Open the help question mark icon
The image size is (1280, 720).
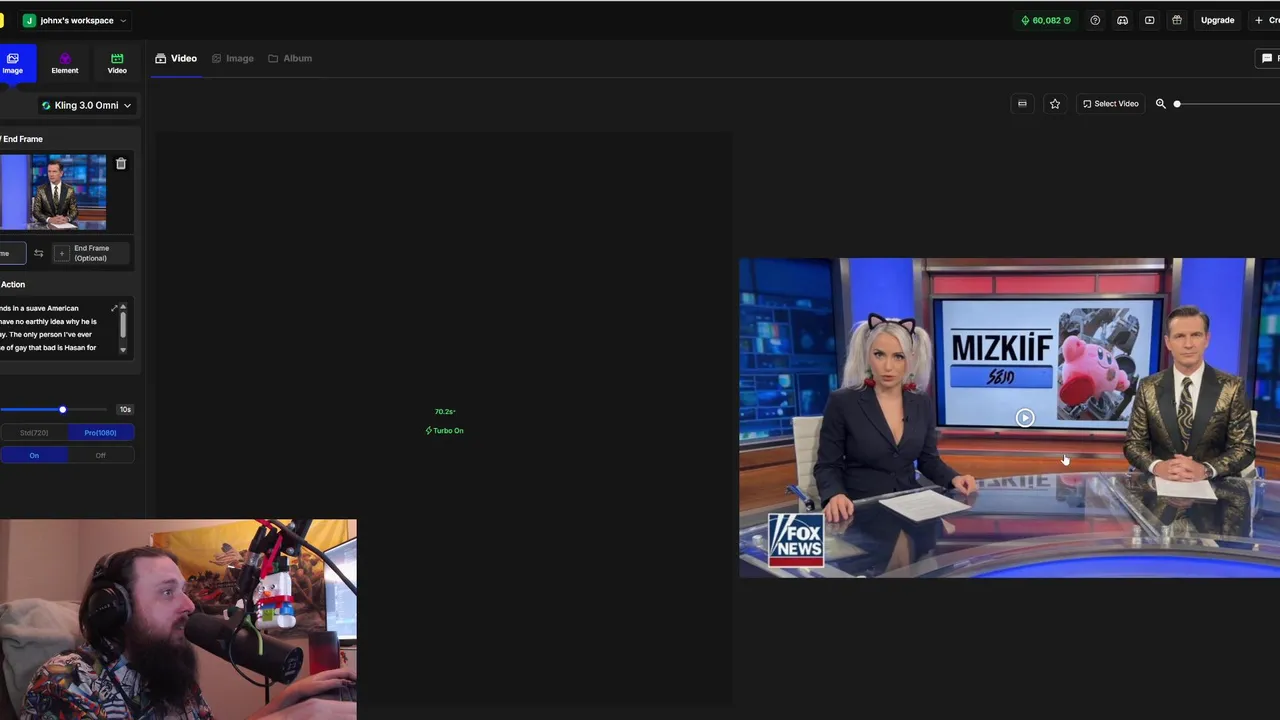coord(1095,20)
